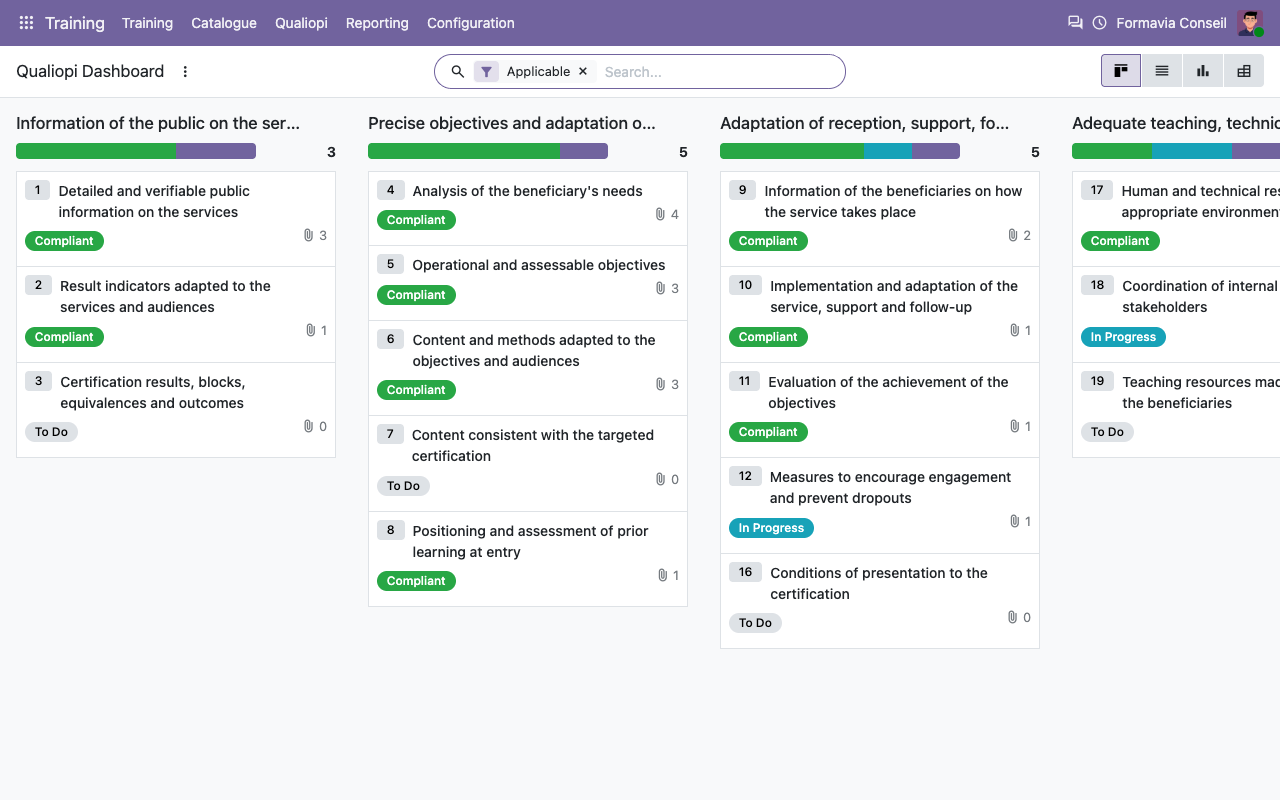Open the activities clock icon
This screenshot has width=1280, height=800.
1100,23
